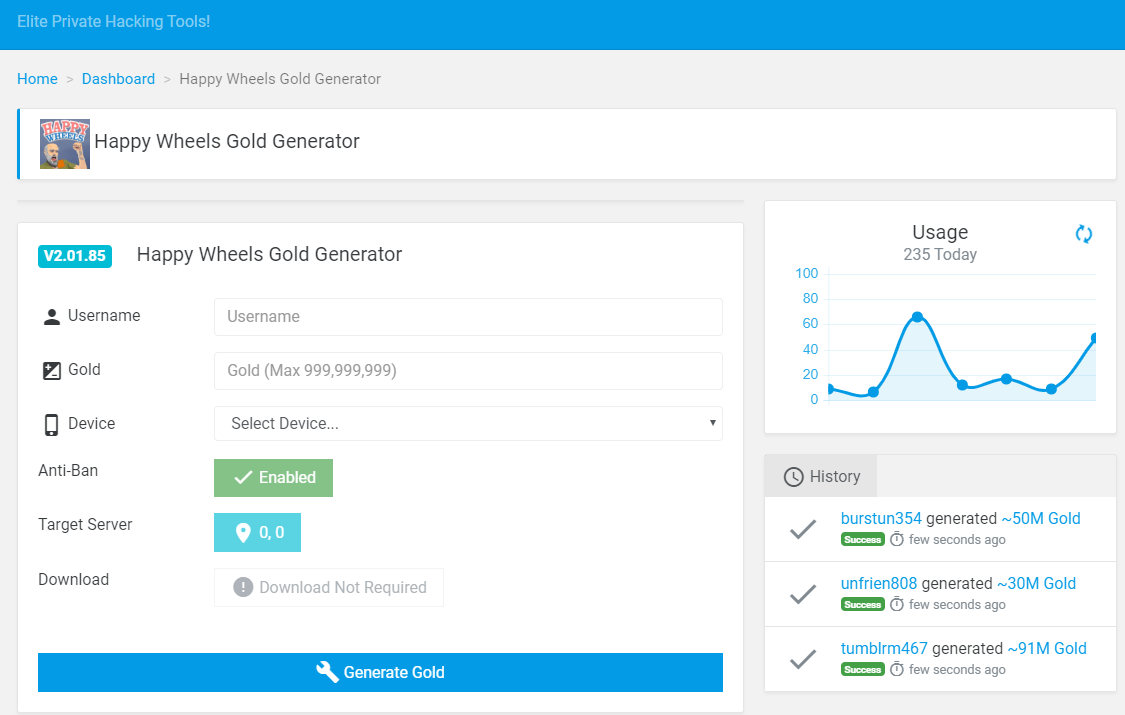Click the checkmark icon next to tumblrm467

point(803,659)
